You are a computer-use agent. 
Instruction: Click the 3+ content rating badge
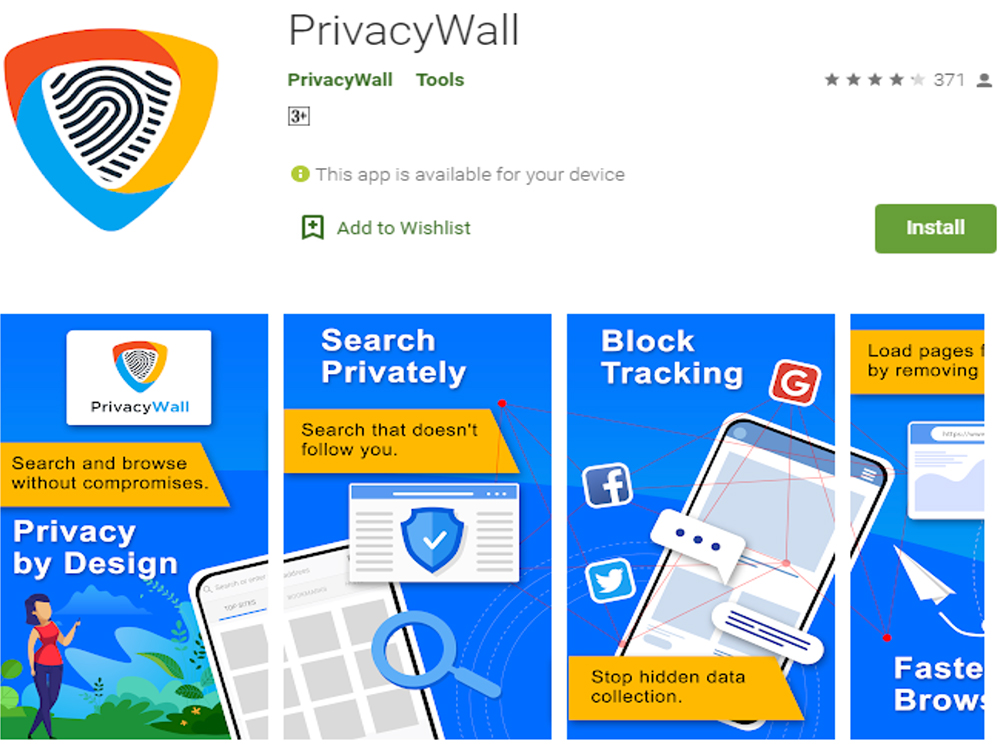pyautogui.click(x=298, y=116)
